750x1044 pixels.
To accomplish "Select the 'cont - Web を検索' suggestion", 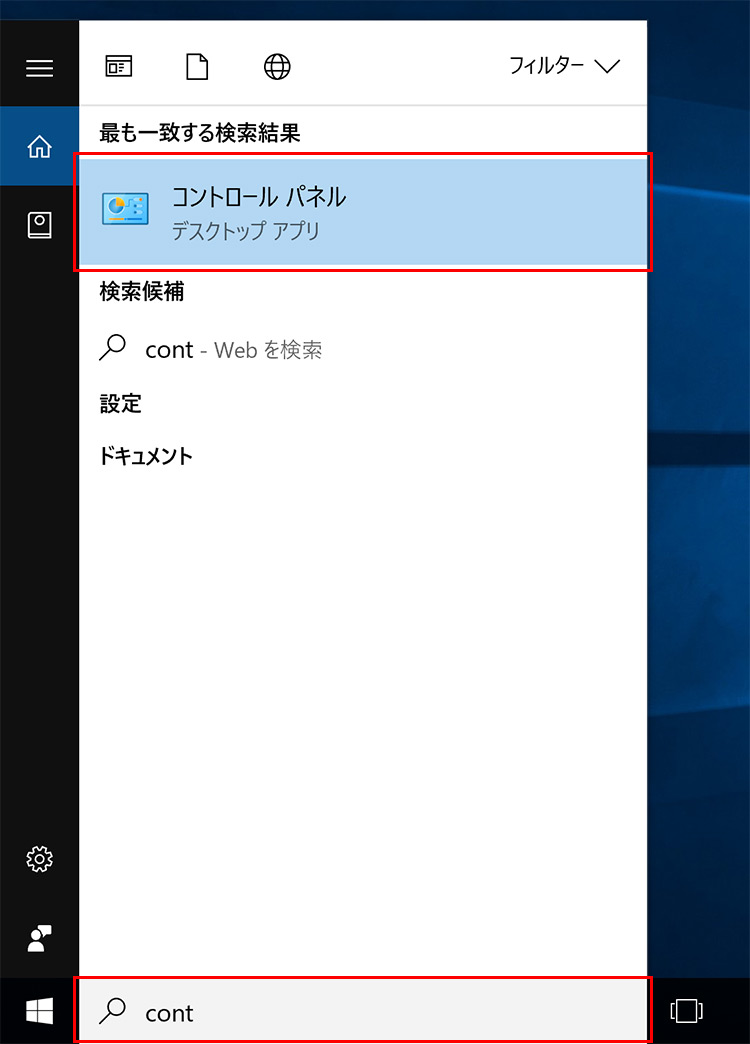I will pos(234,349).
